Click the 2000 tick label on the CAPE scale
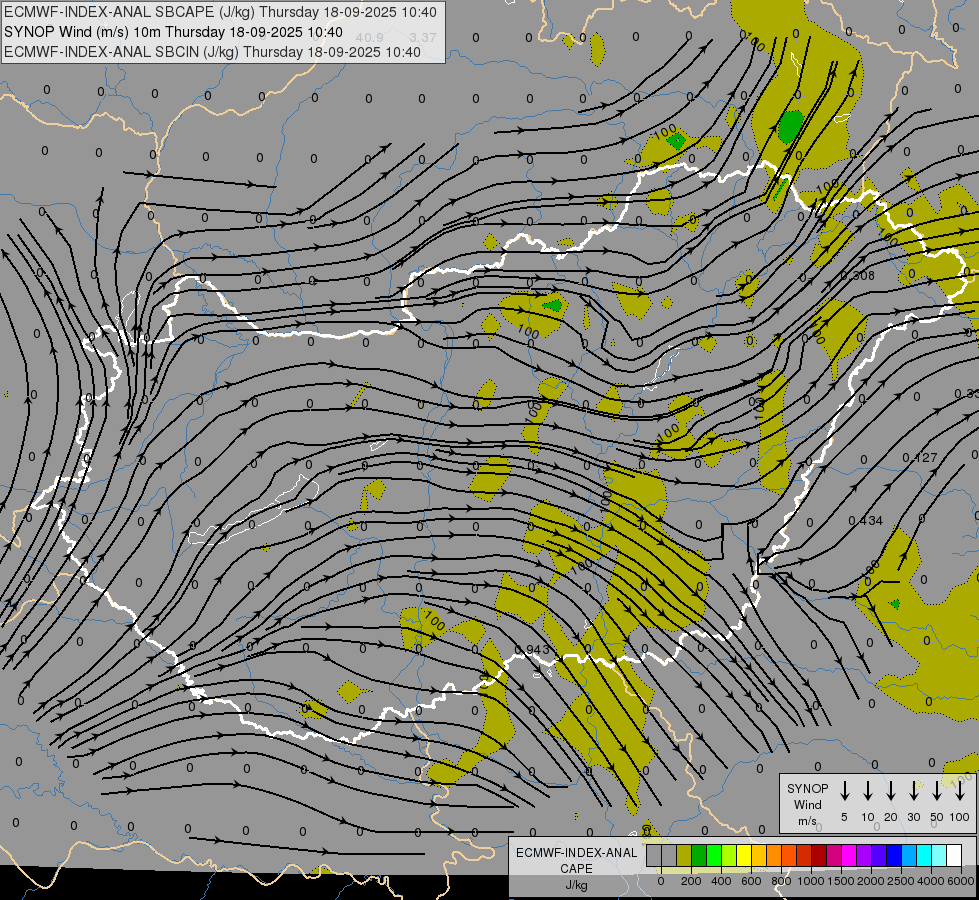Screen dimensions: 979x900 click(871, 881)
